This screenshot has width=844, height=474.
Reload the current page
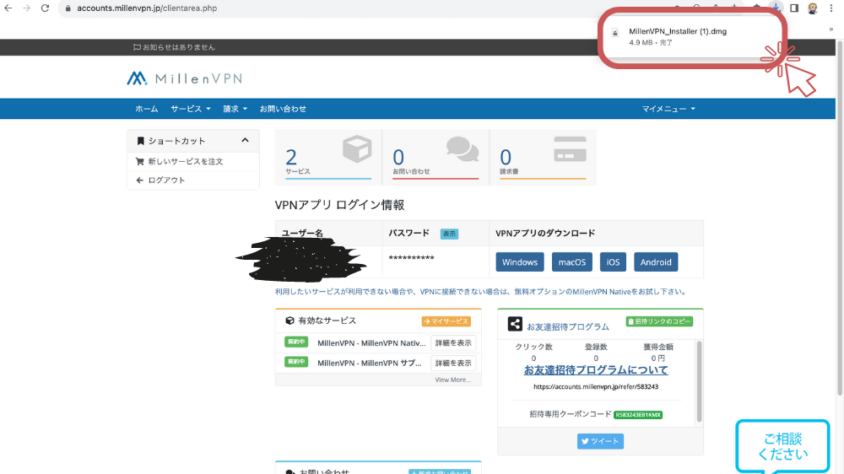(45, 8)
